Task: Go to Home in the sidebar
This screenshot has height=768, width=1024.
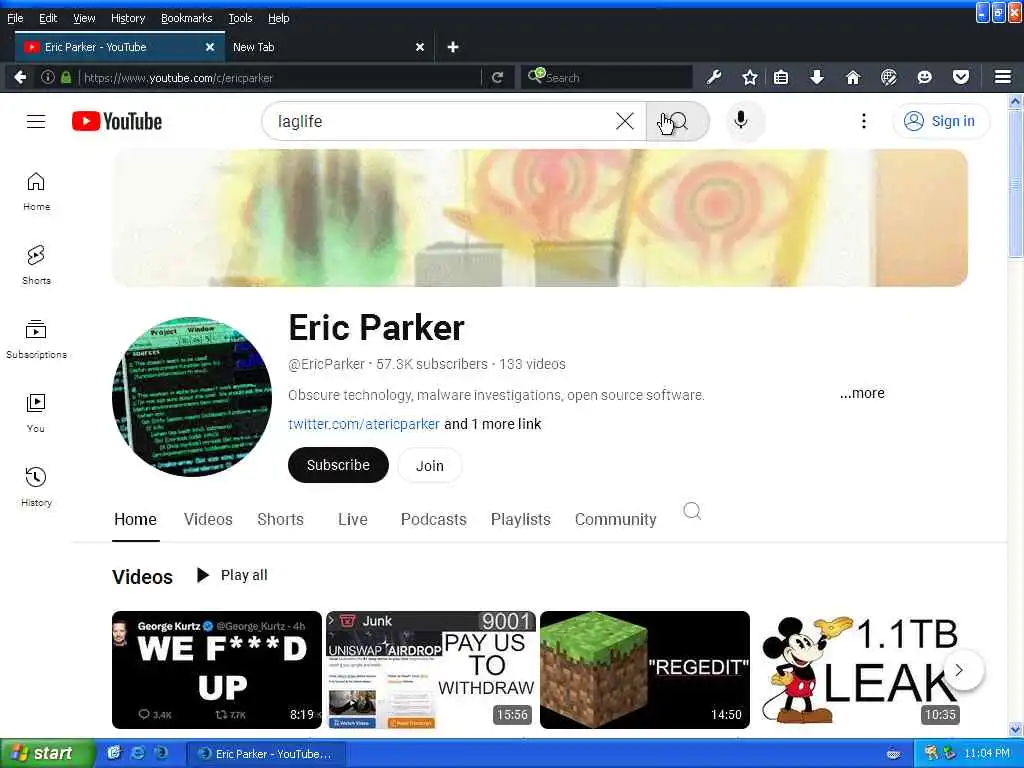Action: point(36,191)
